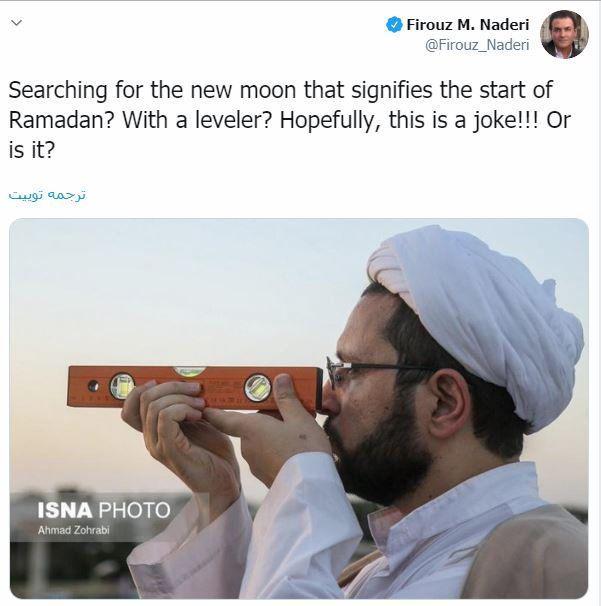Select the Ahmad Zohrabi photographer credit
The image size is (601, 606).
(73, 530)
